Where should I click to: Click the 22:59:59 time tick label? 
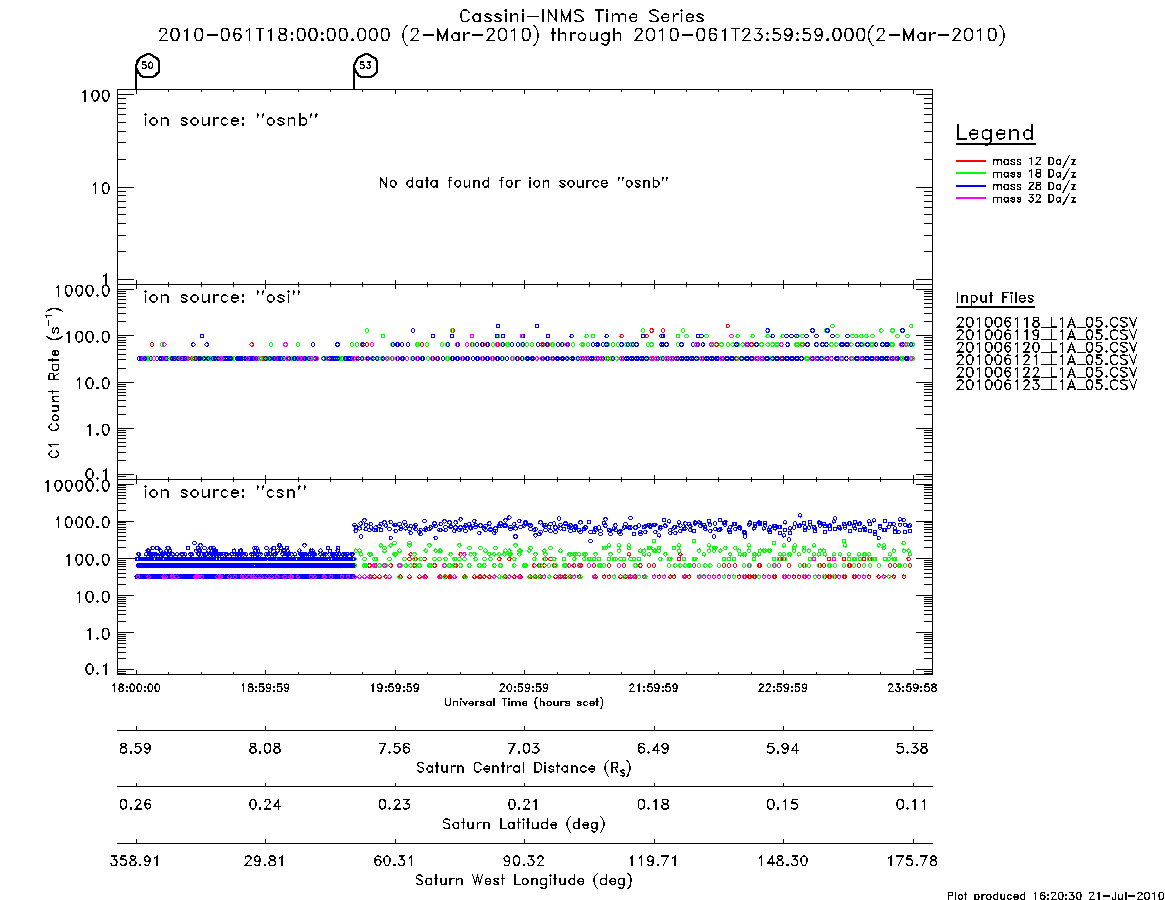782,688
